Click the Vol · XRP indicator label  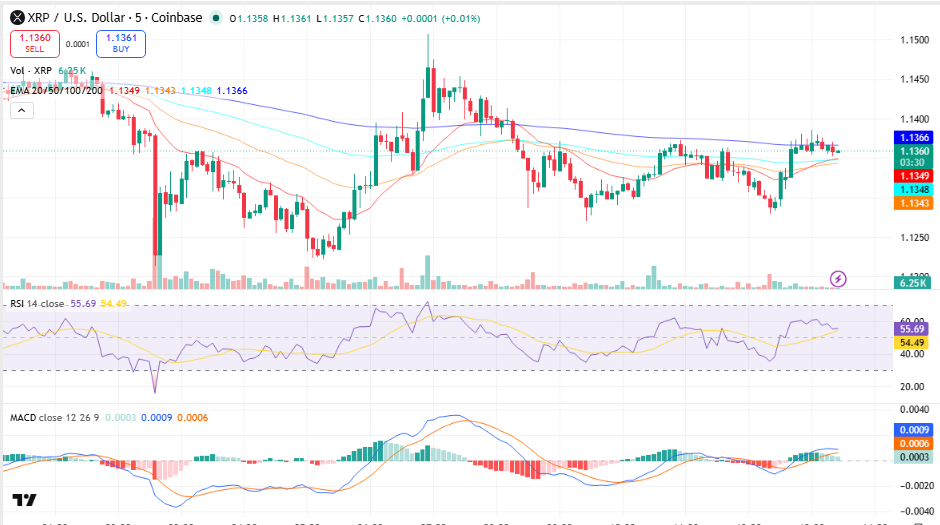coord(31,71)
